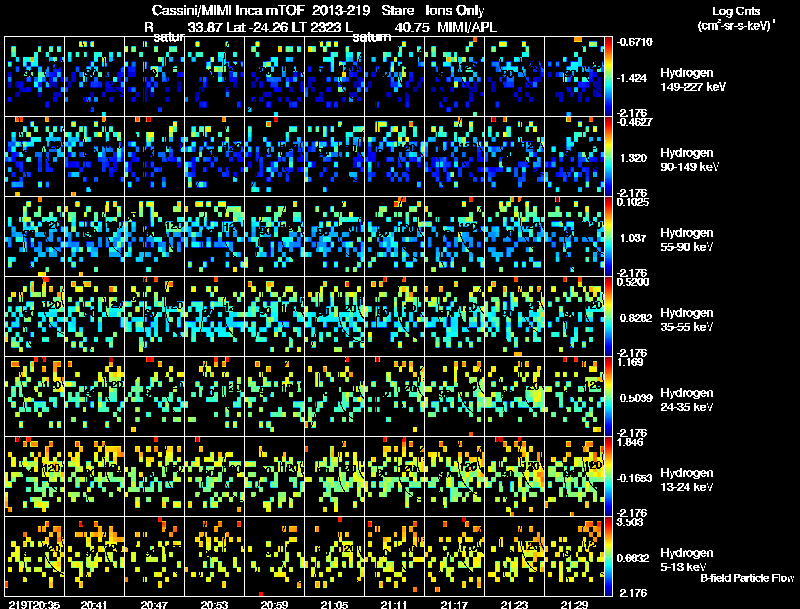The image size is (800, 609).
Task: Open the Hydrogen 149-227 keV panel at 21:29
Action: pos(574,77)
